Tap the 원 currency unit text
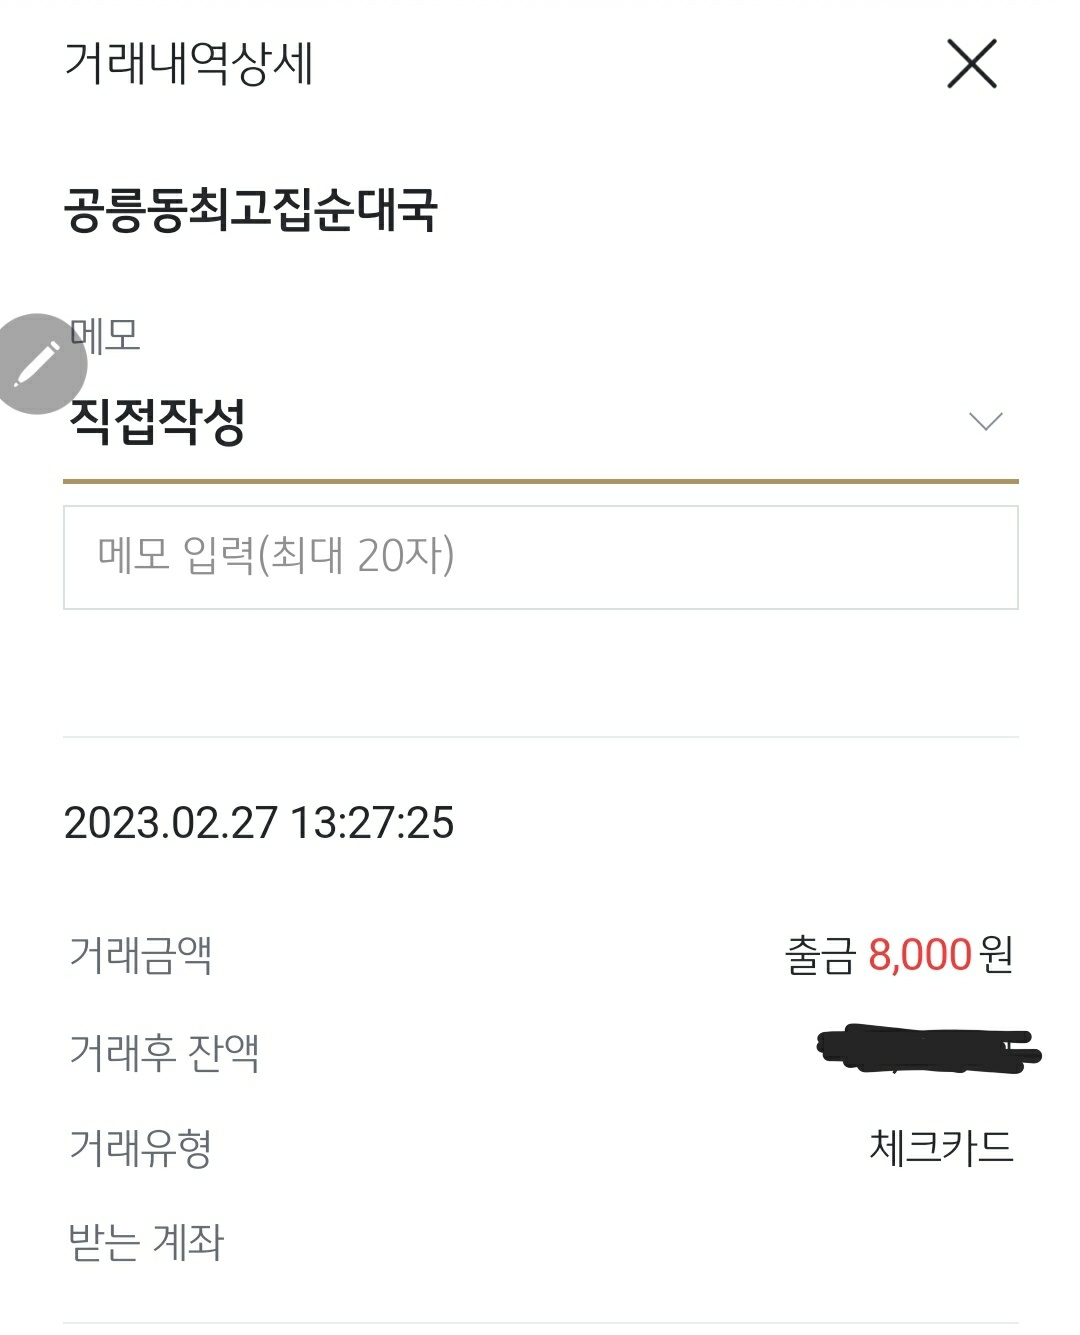 coord(997,955)
